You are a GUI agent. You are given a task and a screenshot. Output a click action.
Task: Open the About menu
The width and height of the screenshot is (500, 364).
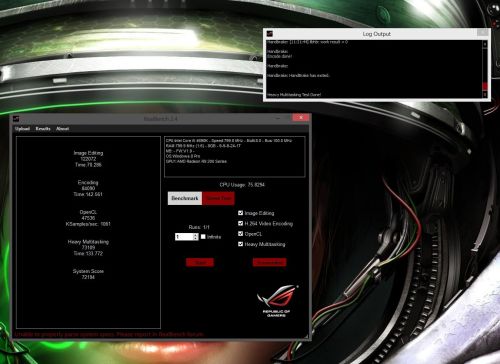click(62, 129)
